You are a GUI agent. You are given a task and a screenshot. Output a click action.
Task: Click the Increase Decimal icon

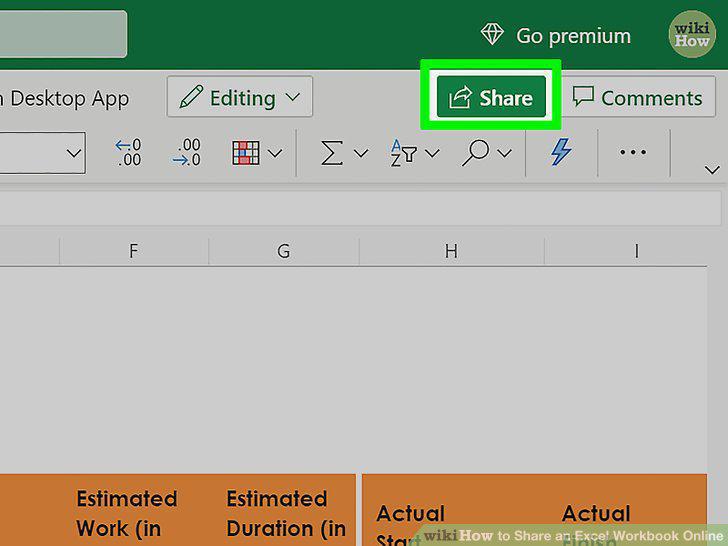pyautogui.click(x=128, y=152)
